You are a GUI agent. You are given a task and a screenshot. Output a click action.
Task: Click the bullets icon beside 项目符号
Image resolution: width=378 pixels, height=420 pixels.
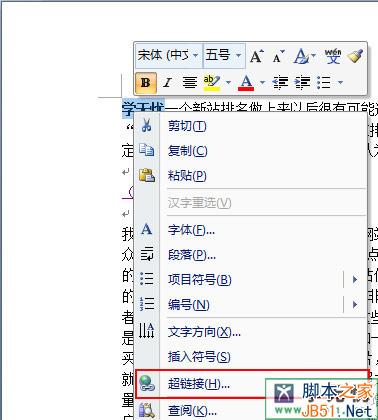point(147,279)
